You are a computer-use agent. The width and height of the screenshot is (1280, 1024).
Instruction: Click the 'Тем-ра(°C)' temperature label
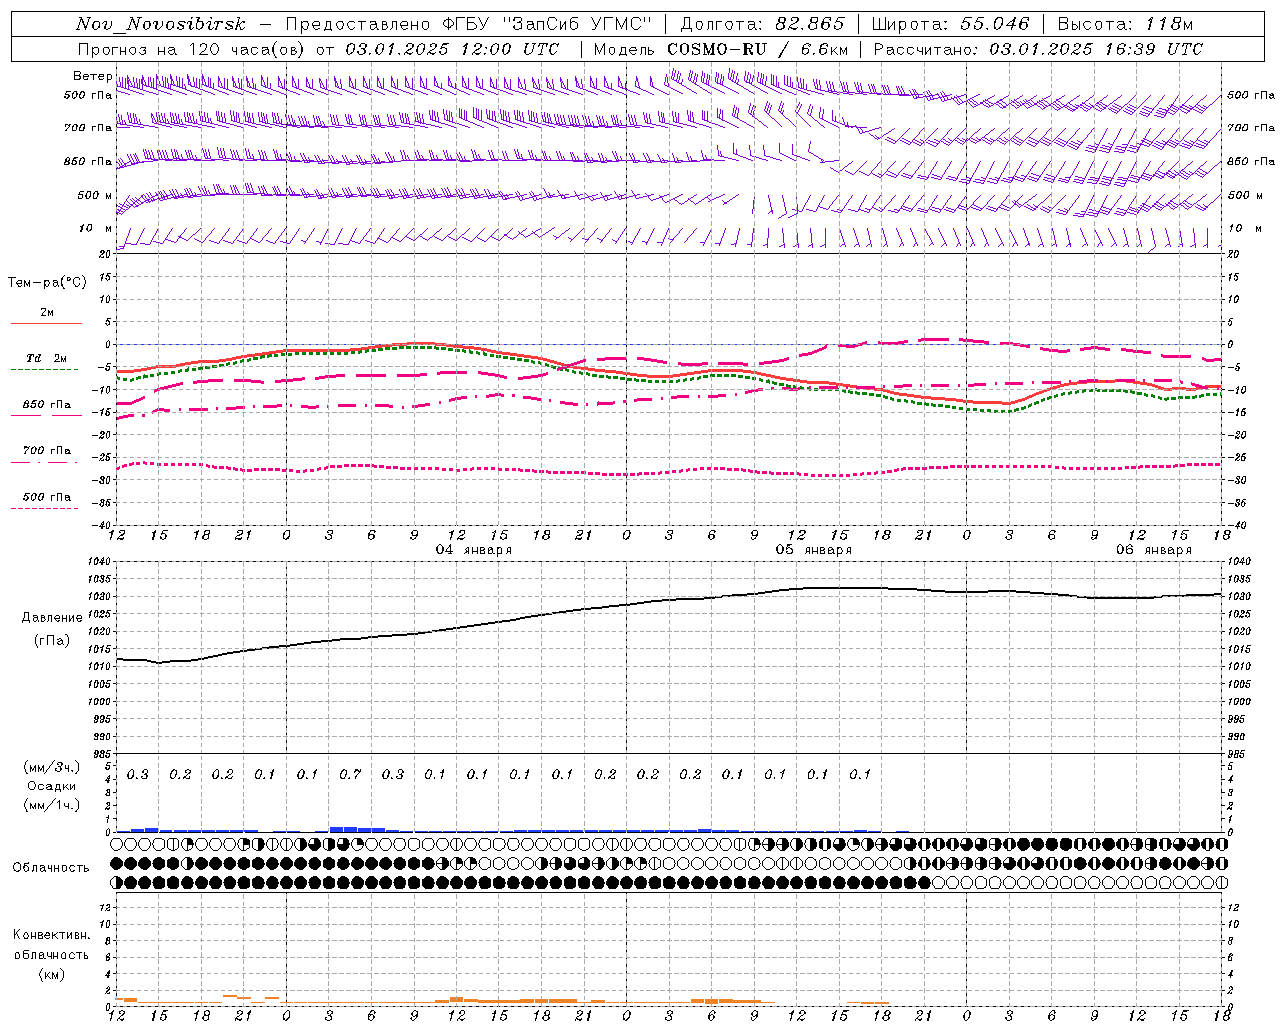click(x=47, y=283)
